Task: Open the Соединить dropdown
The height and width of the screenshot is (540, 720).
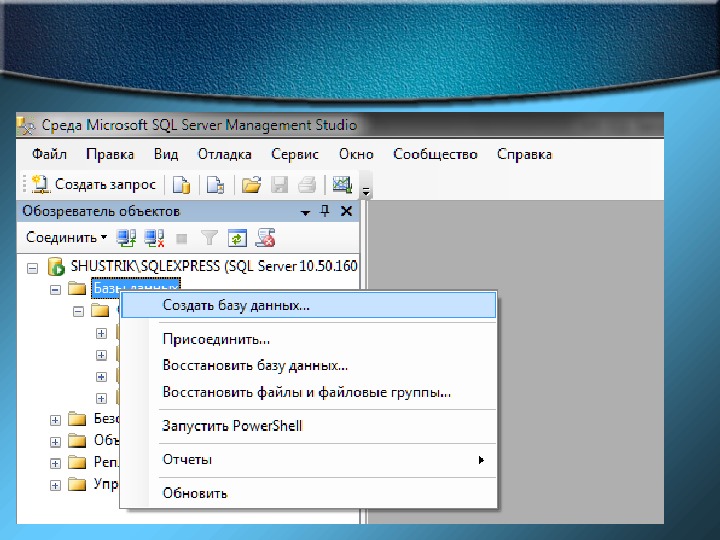Action: click(x=67, y=237)
